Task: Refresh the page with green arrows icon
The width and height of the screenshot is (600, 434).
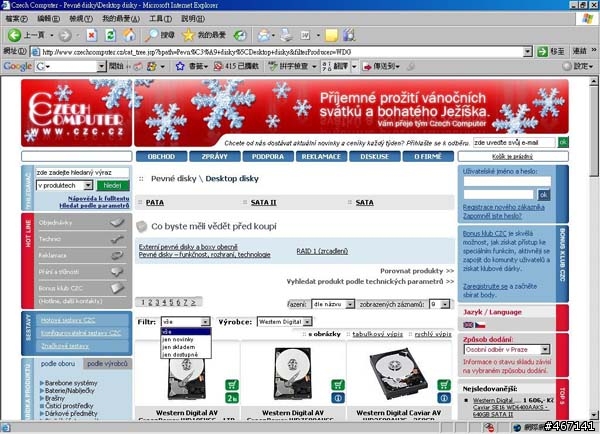Action: point(110,36)
